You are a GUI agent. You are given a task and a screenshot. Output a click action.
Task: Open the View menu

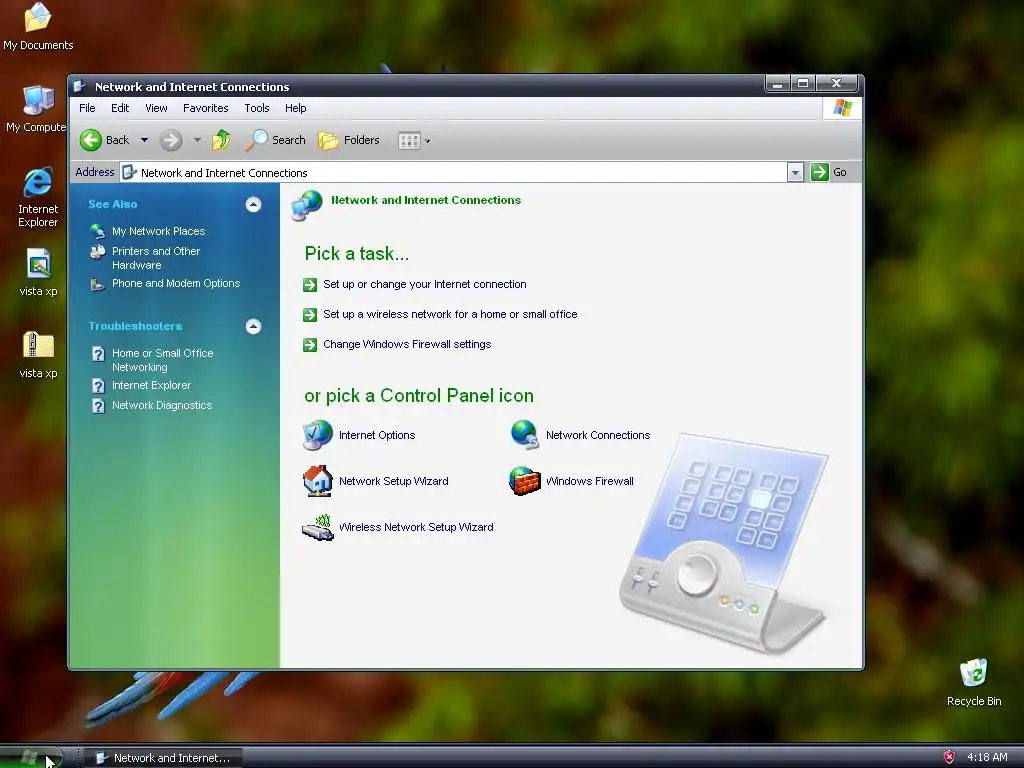pyautogui.click(x=156, y=108)
